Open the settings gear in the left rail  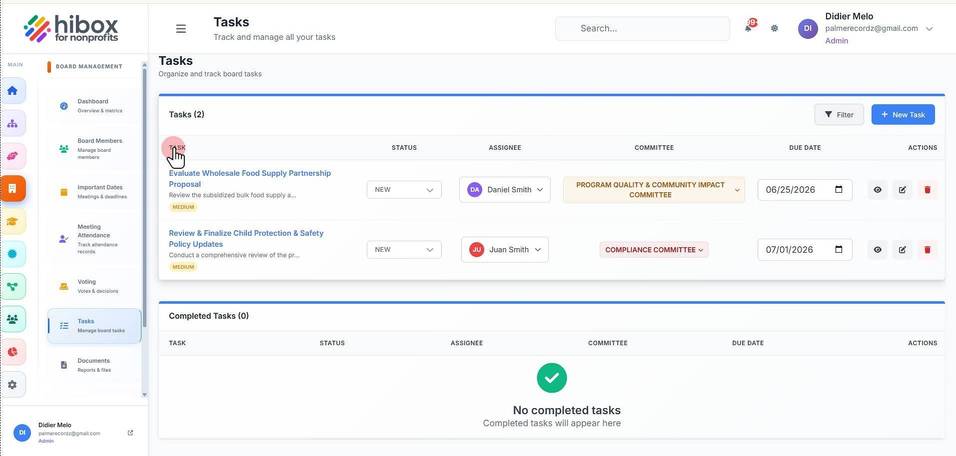coord(13,385)
